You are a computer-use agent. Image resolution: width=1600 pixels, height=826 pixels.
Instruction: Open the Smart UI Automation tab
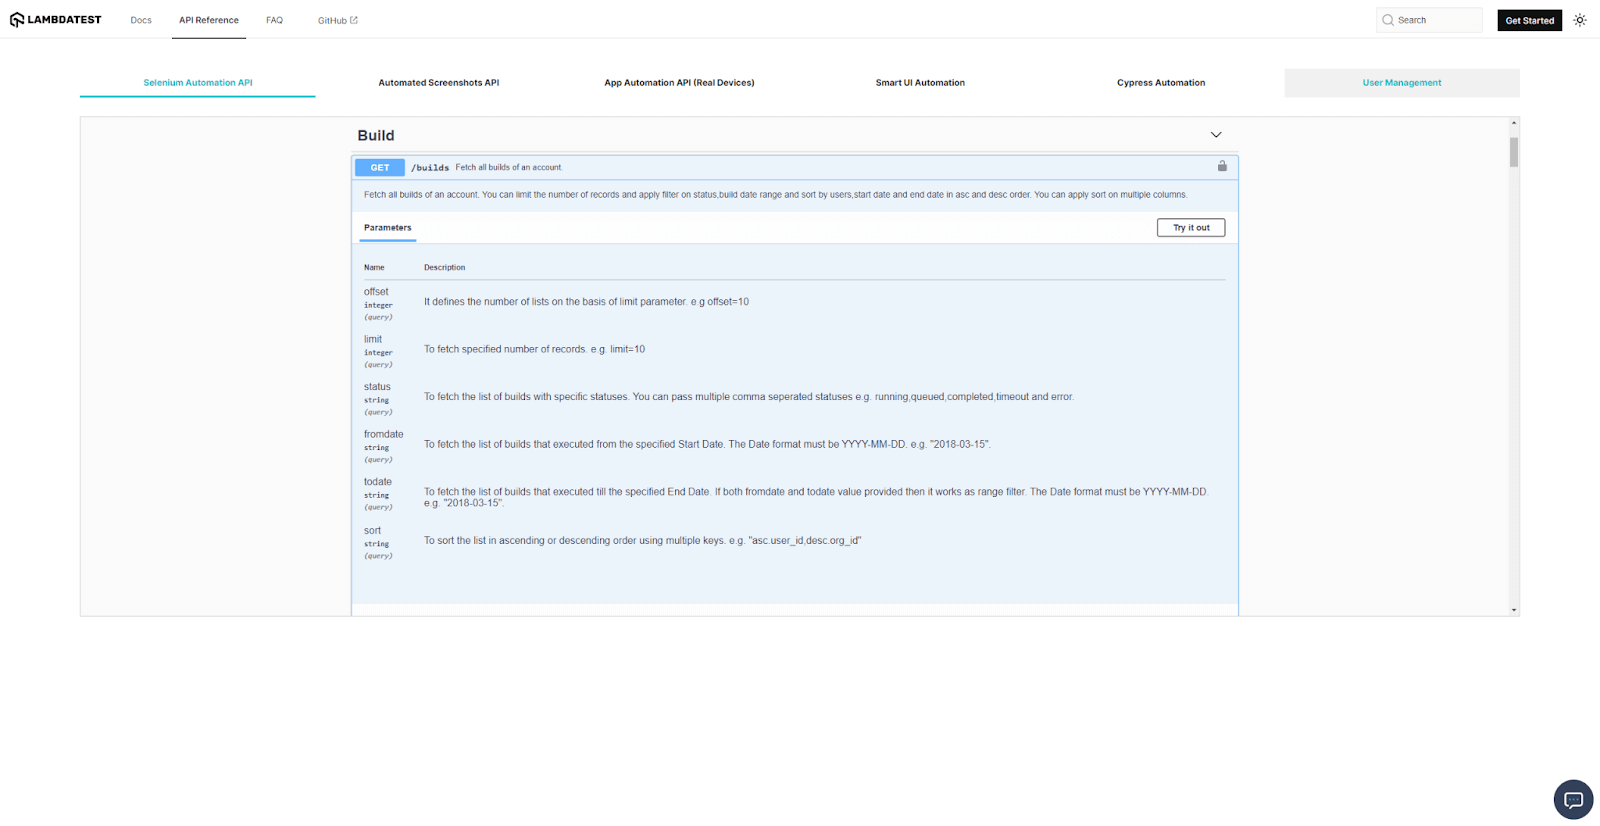click(x=920, y=83)
